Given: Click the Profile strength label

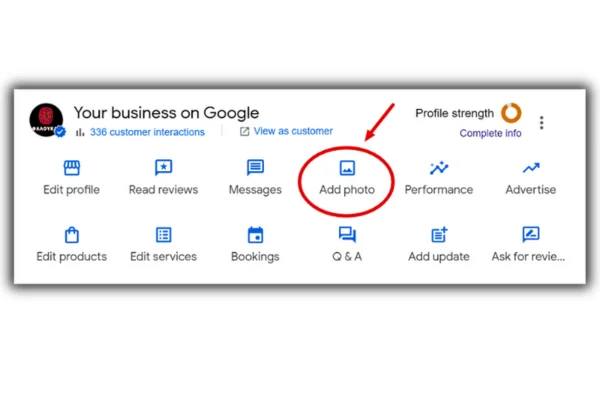Looking at the screenshot, I should point(455,113).
